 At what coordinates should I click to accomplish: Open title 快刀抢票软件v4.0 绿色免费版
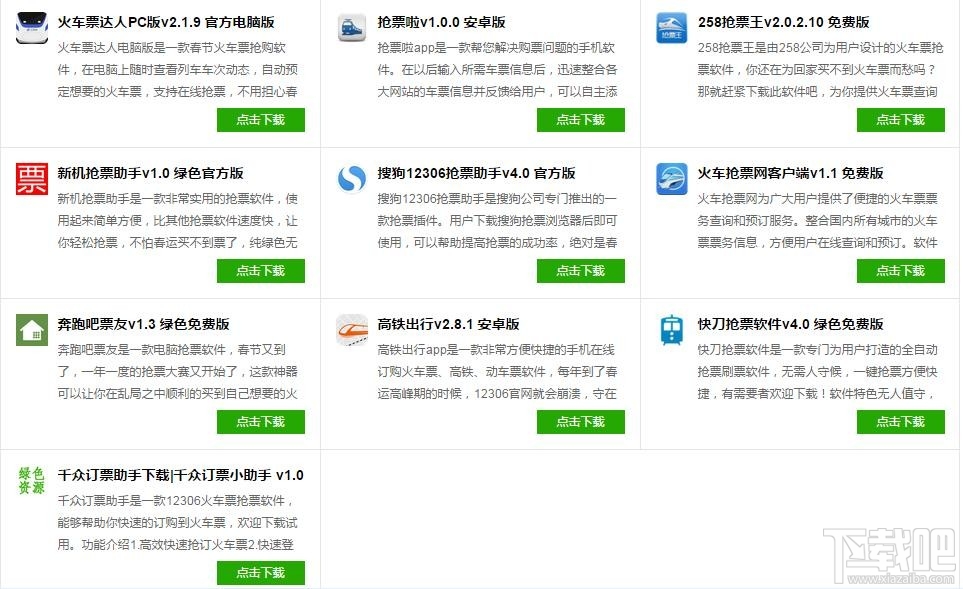[x=790, y=324]
